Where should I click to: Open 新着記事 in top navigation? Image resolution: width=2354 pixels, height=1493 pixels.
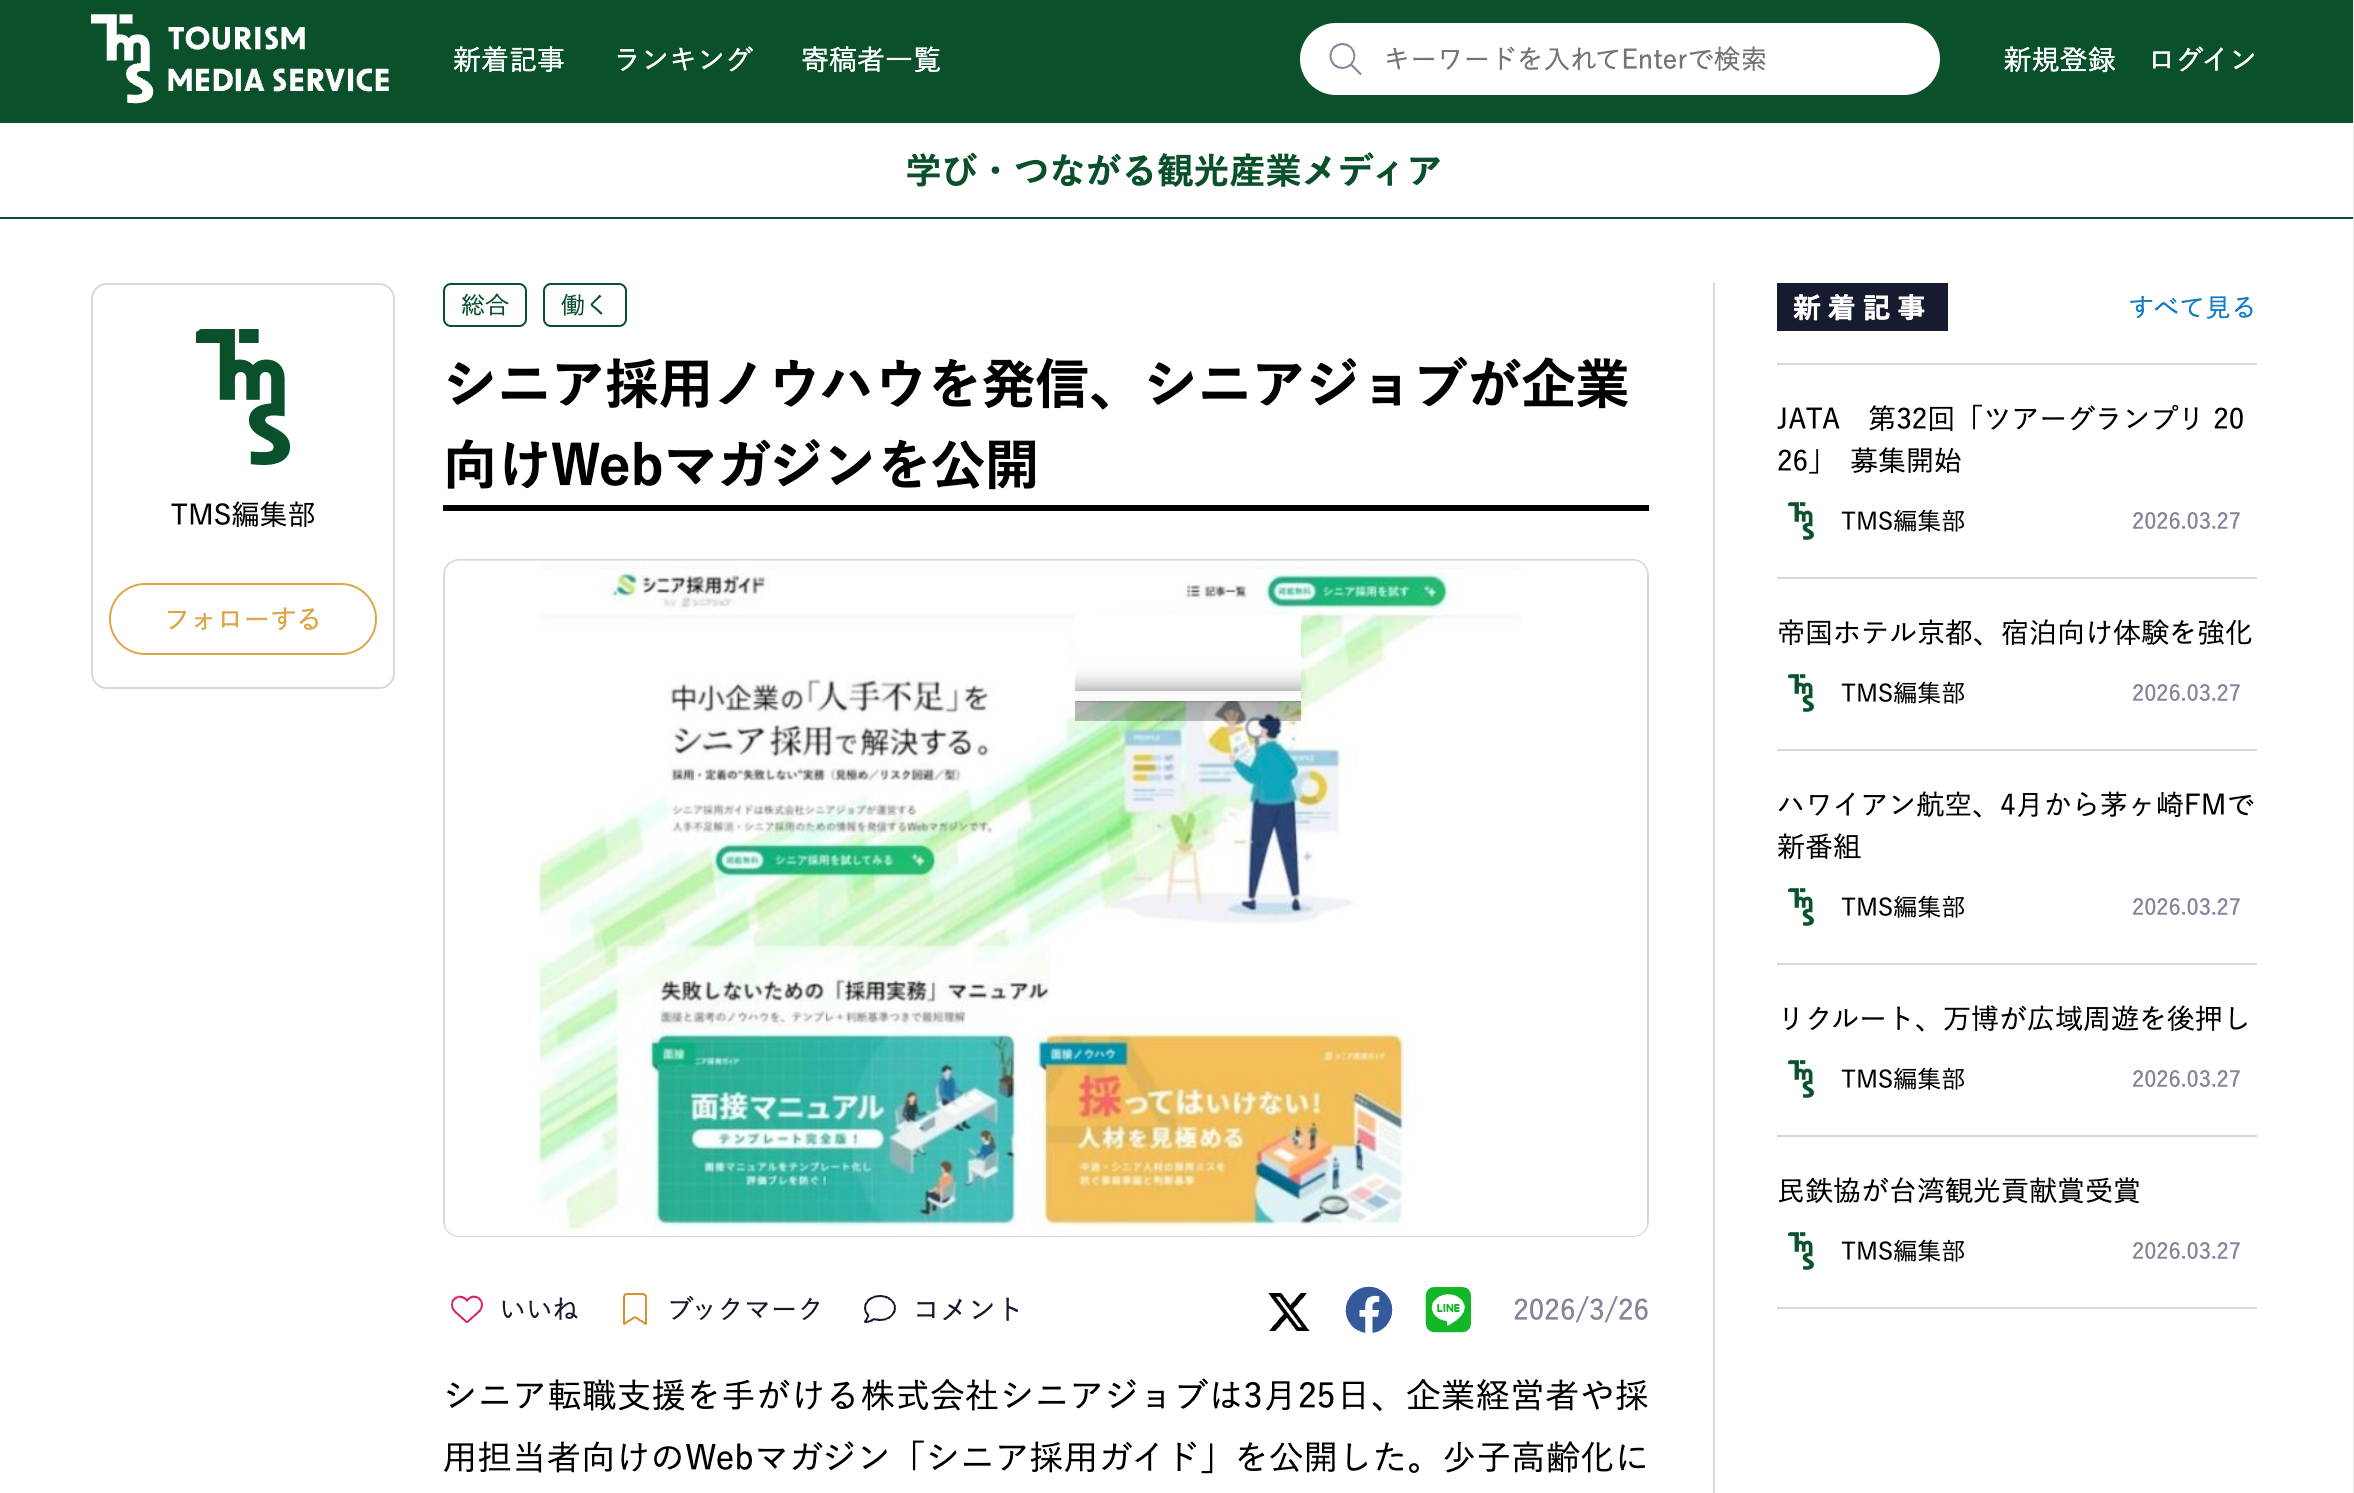pyautogui.click(x=508, y=60)
